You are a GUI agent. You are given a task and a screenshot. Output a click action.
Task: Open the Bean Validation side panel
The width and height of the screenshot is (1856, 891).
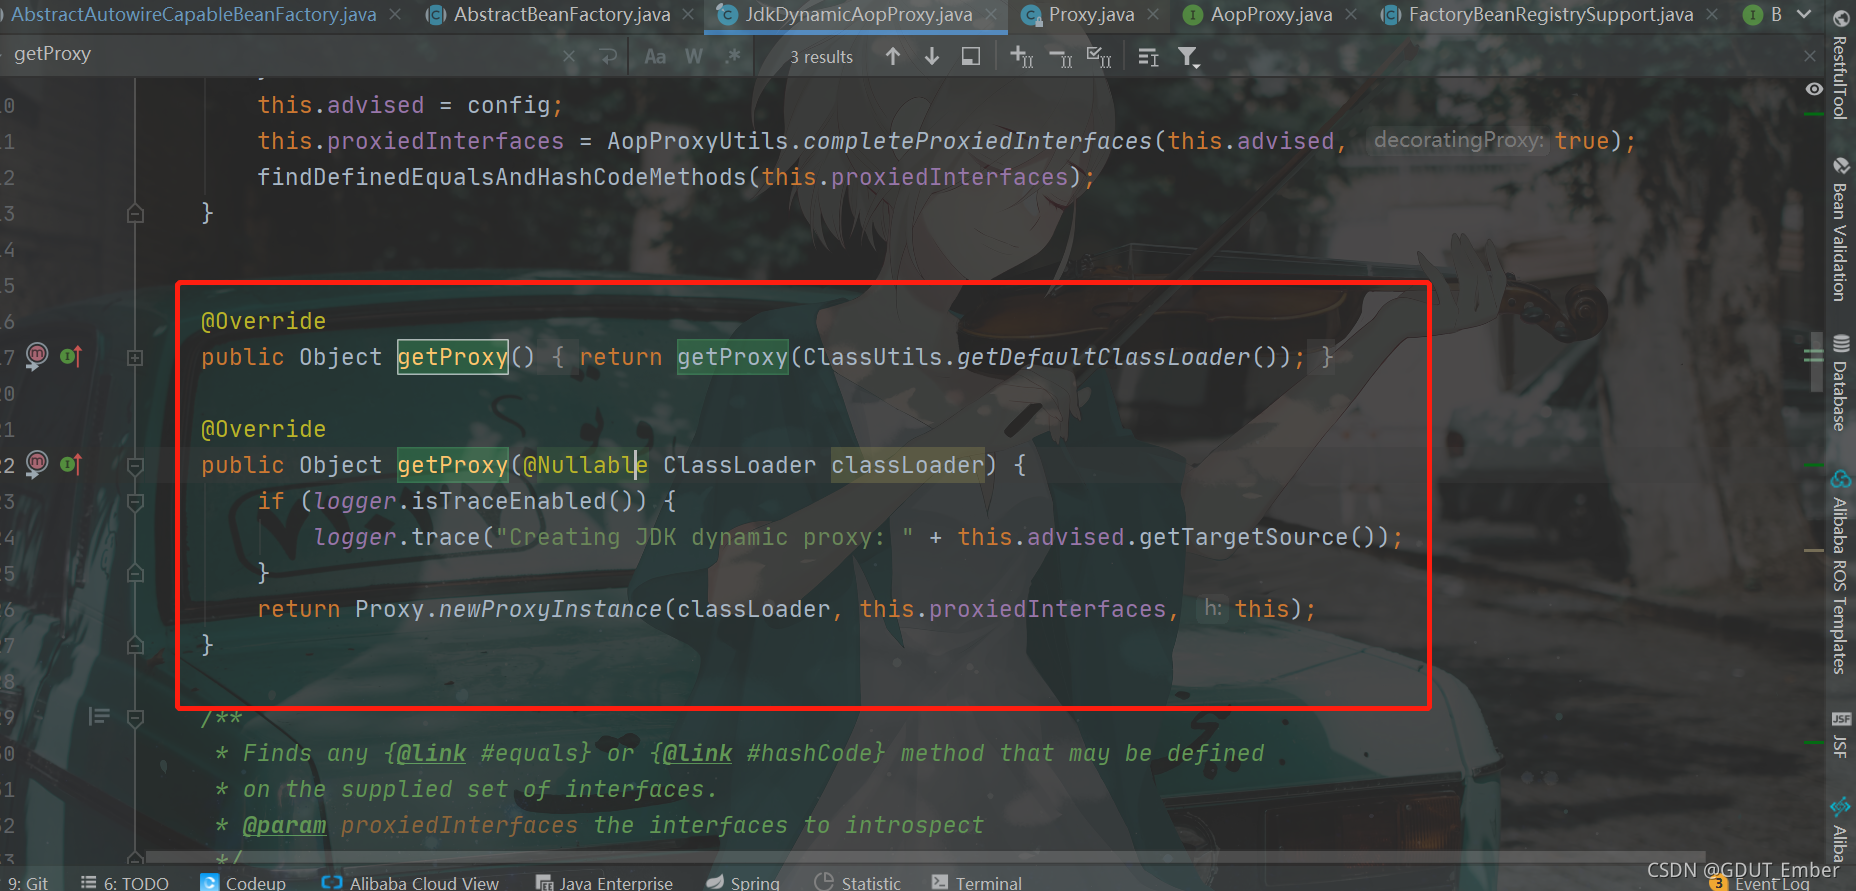click(1840, 229)
